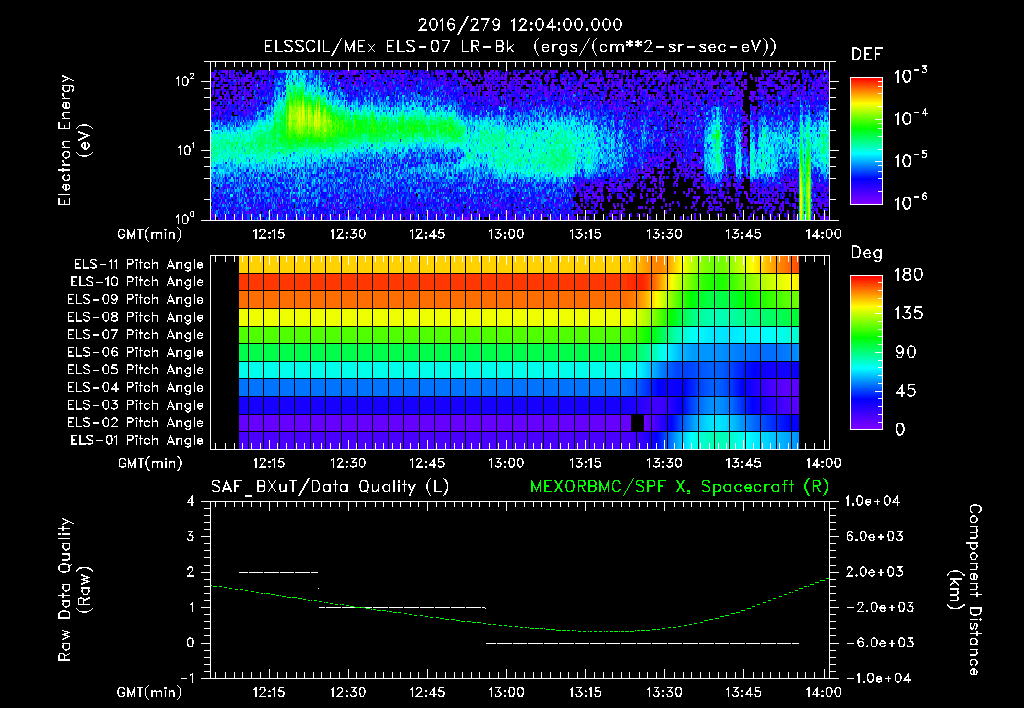Select the ELS-03 Pitch Angle row label

point(136,405)
